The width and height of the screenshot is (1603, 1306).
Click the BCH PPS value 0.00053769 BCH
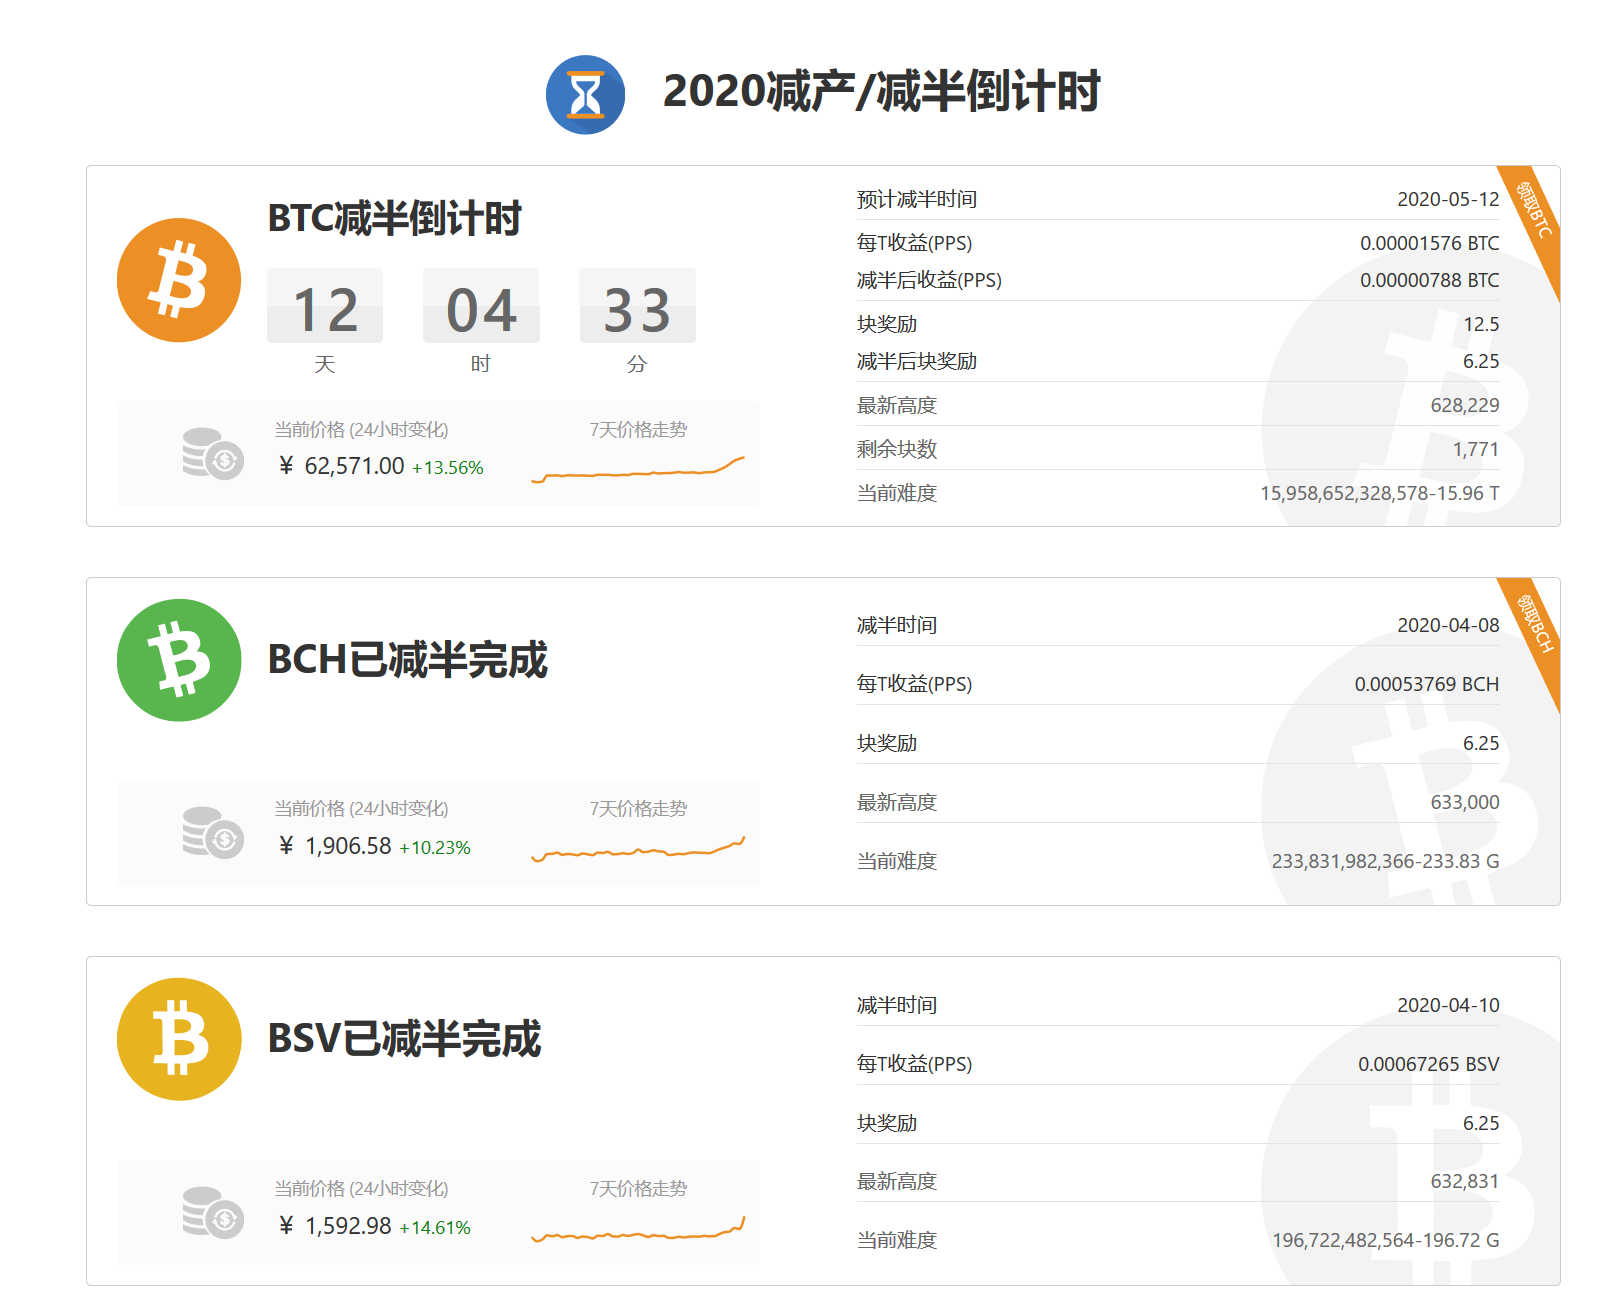[x=1427, y=684]
